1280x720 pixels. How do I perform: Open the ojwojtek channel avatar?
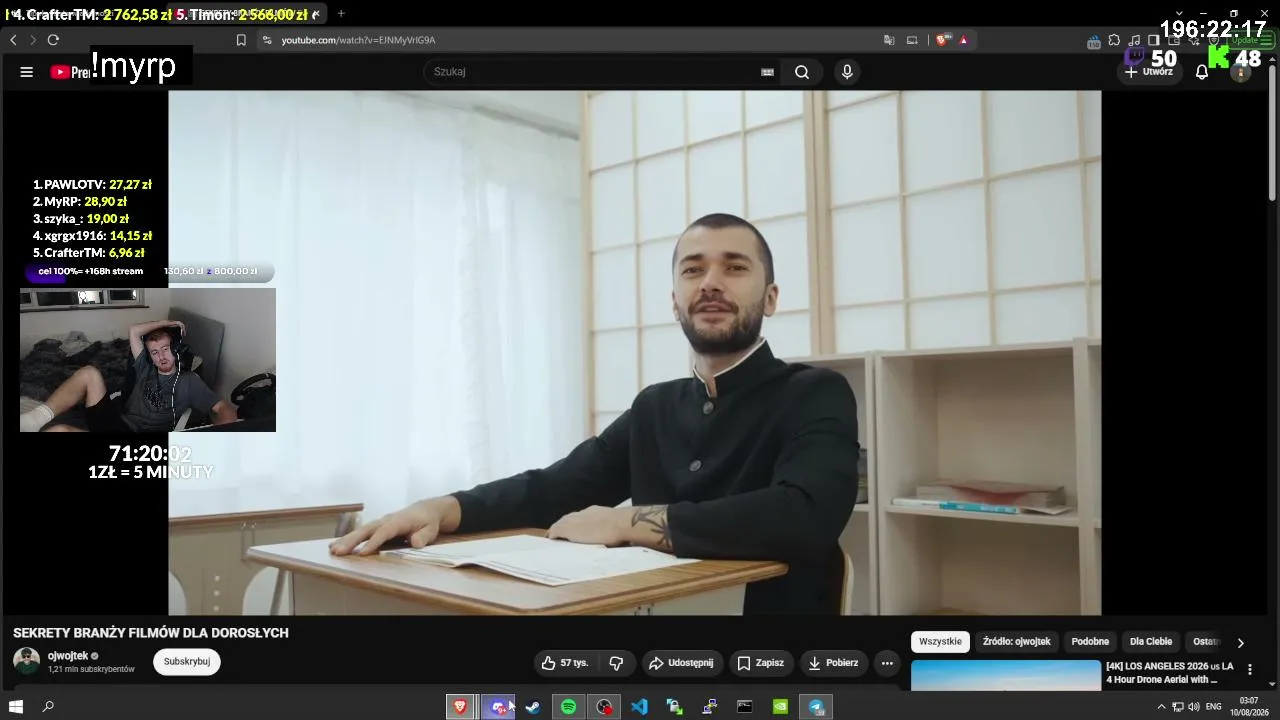point(26,661)
